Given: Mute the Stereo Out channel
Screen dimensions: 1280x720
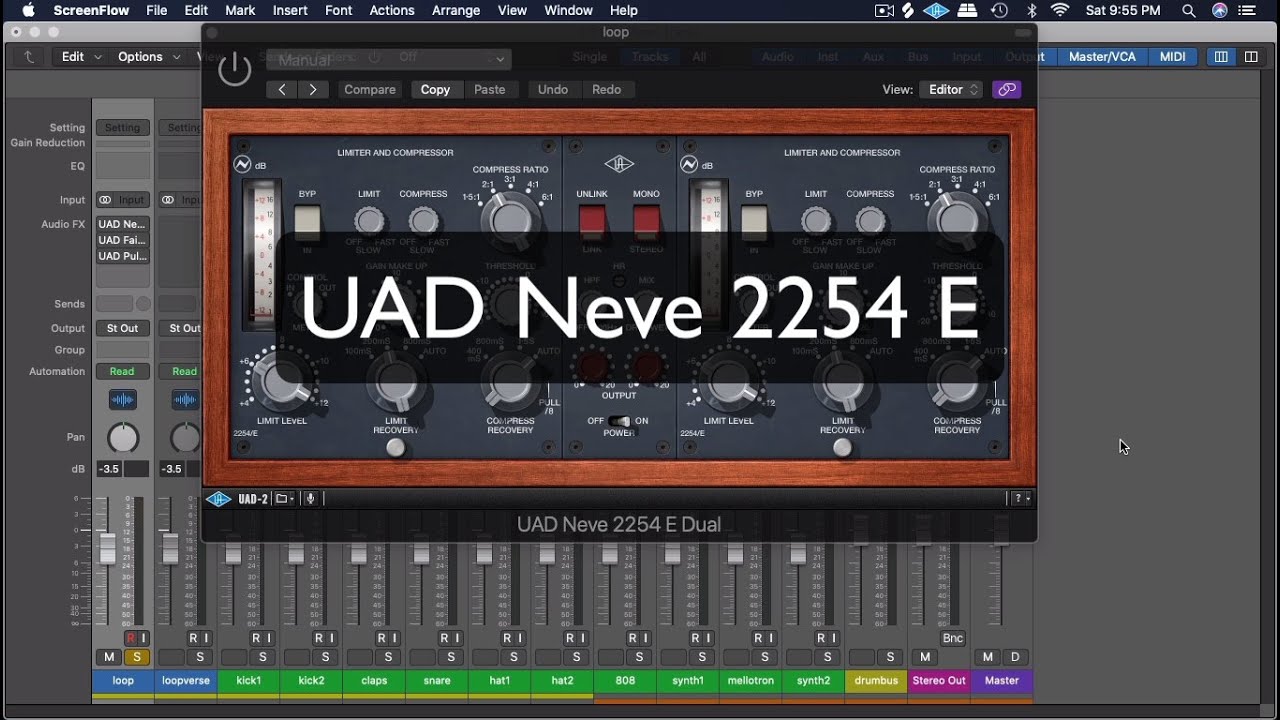Looking at the screenshot, I should pos(925,657).
